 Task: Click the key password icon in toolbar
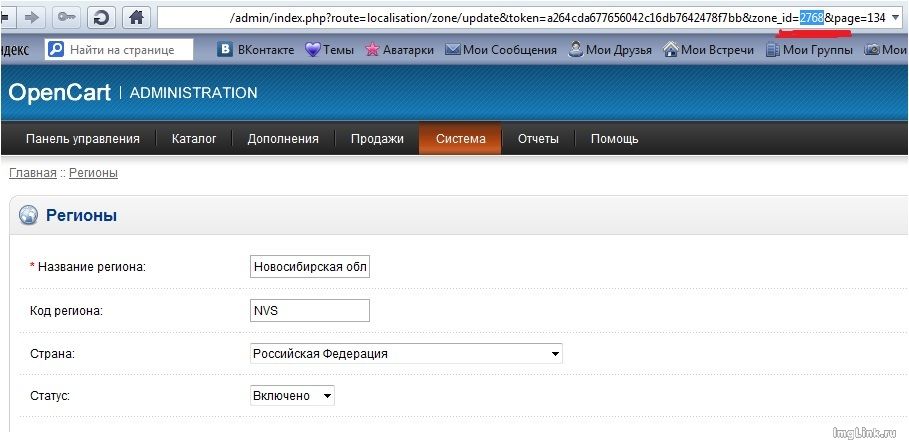[66, 18]
